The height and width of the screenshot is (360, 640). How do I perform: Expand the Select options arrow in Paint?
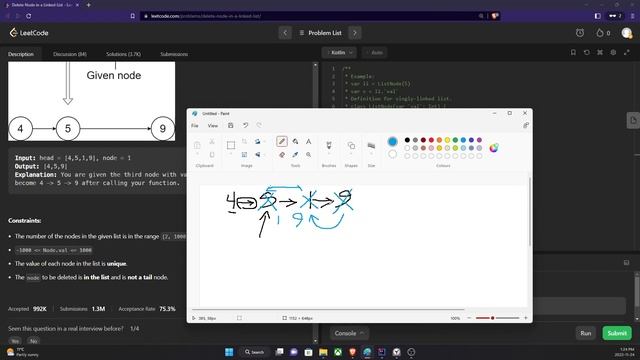point(231,154)
